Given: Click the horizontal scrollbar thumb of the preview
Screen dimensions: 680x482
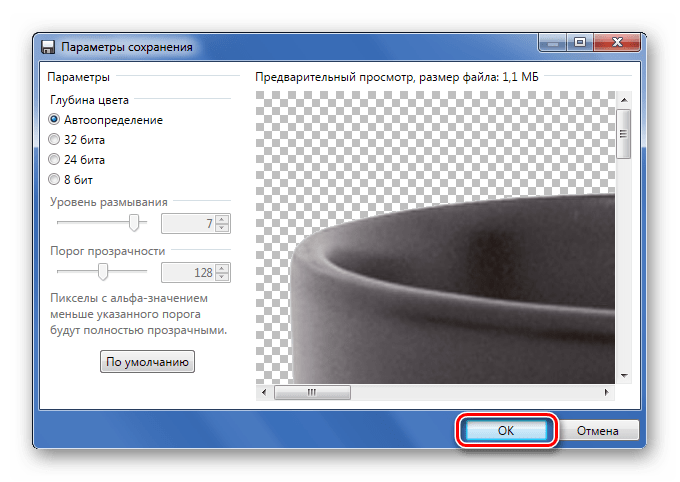Looking at the screenshot, I should point(312,392).
